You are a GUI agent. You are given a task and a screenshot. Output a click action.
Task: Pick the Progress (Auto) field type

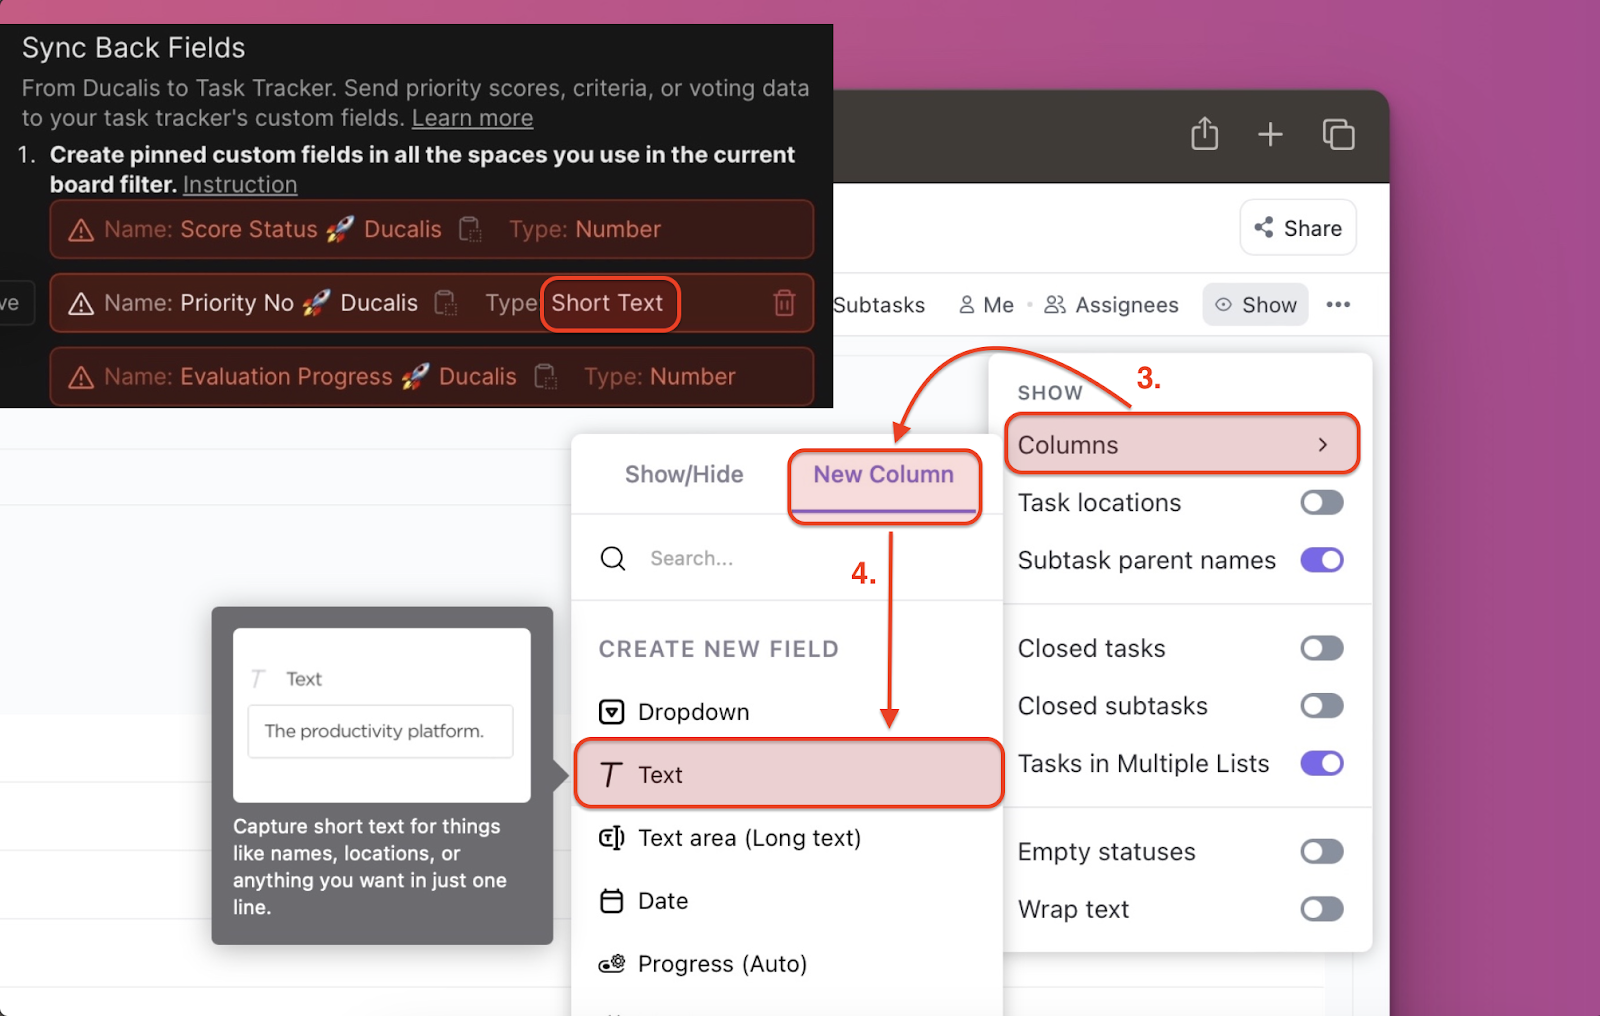tap(722, 963)
